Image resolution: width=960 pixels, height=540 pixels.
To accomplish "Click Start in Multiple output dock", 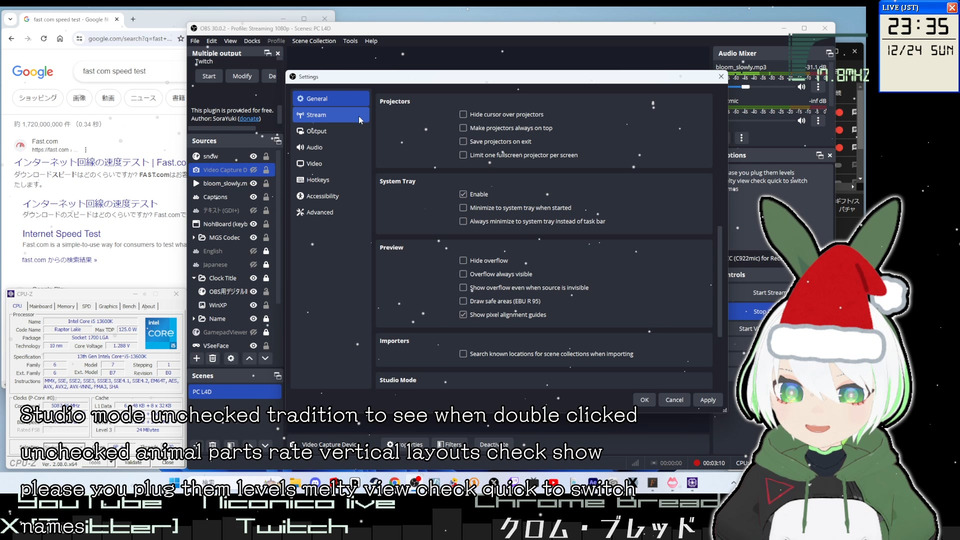I will click(x=209, y=77).
